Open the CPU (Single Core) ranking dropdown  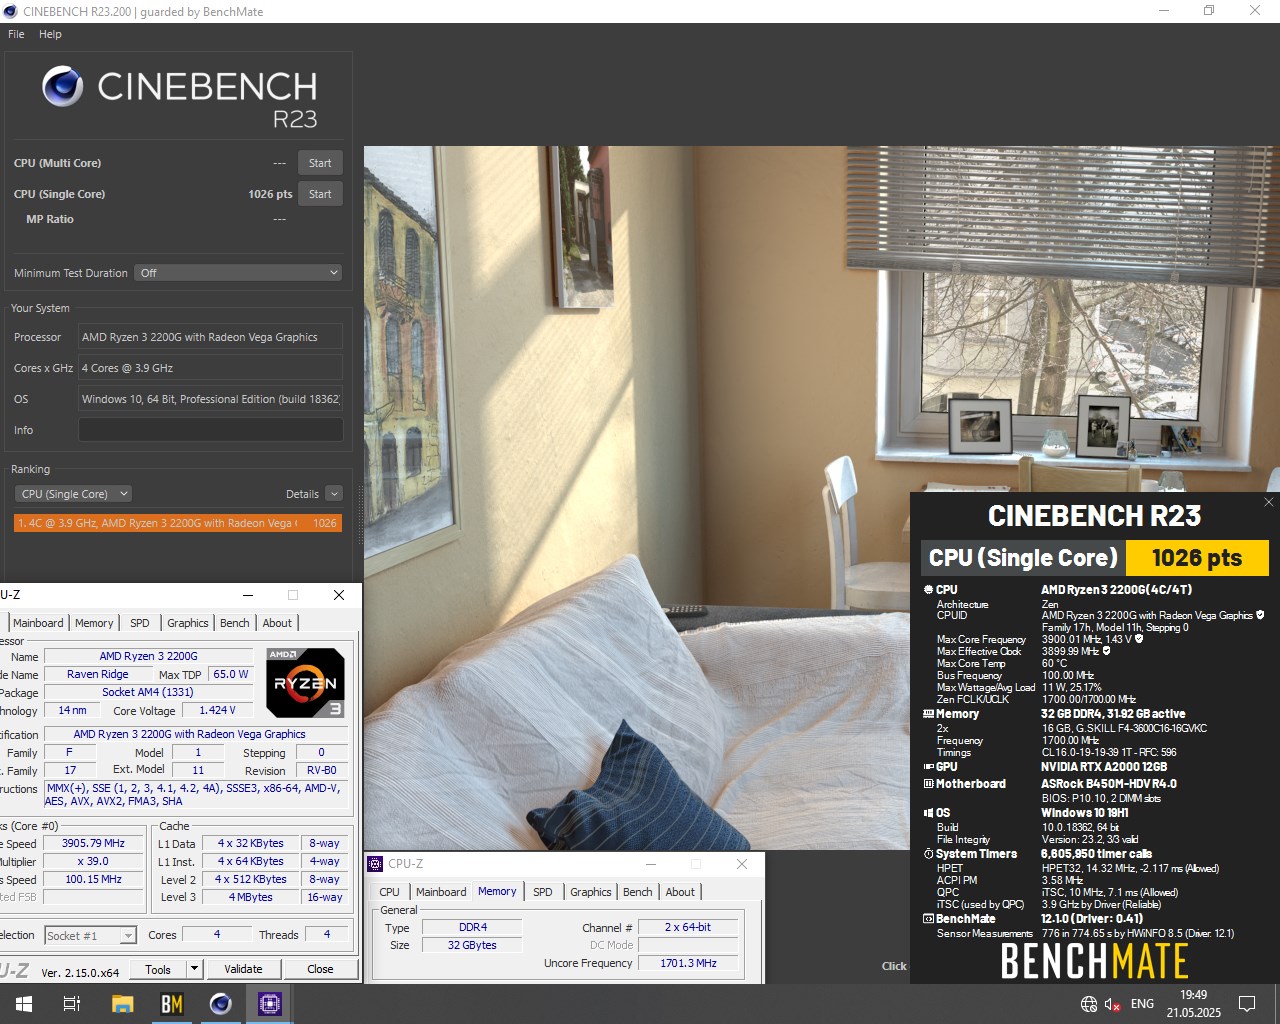click(x=73, y=494)
